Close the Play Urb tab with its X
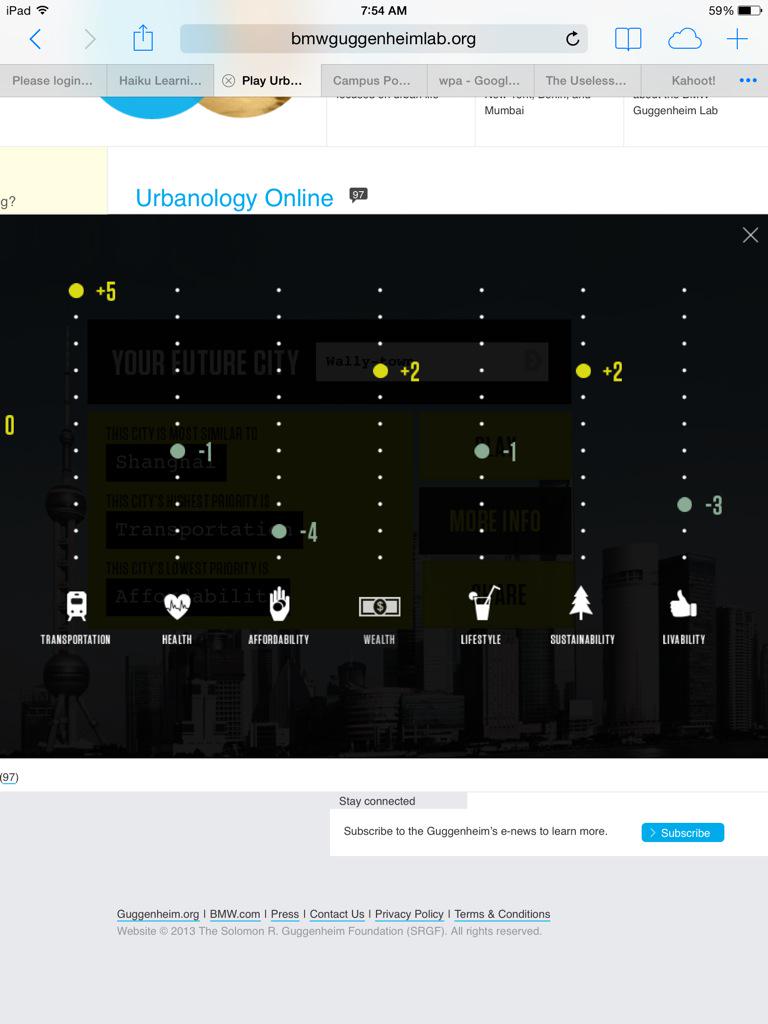This screenshot has width=768, height=1024. 229,80
